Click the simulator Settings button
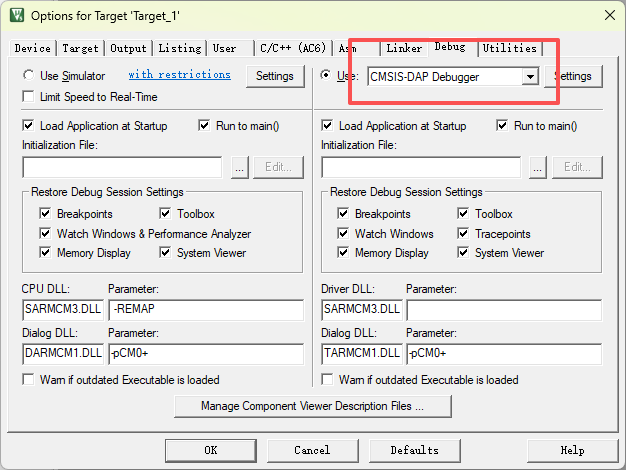 coord(274,76)
